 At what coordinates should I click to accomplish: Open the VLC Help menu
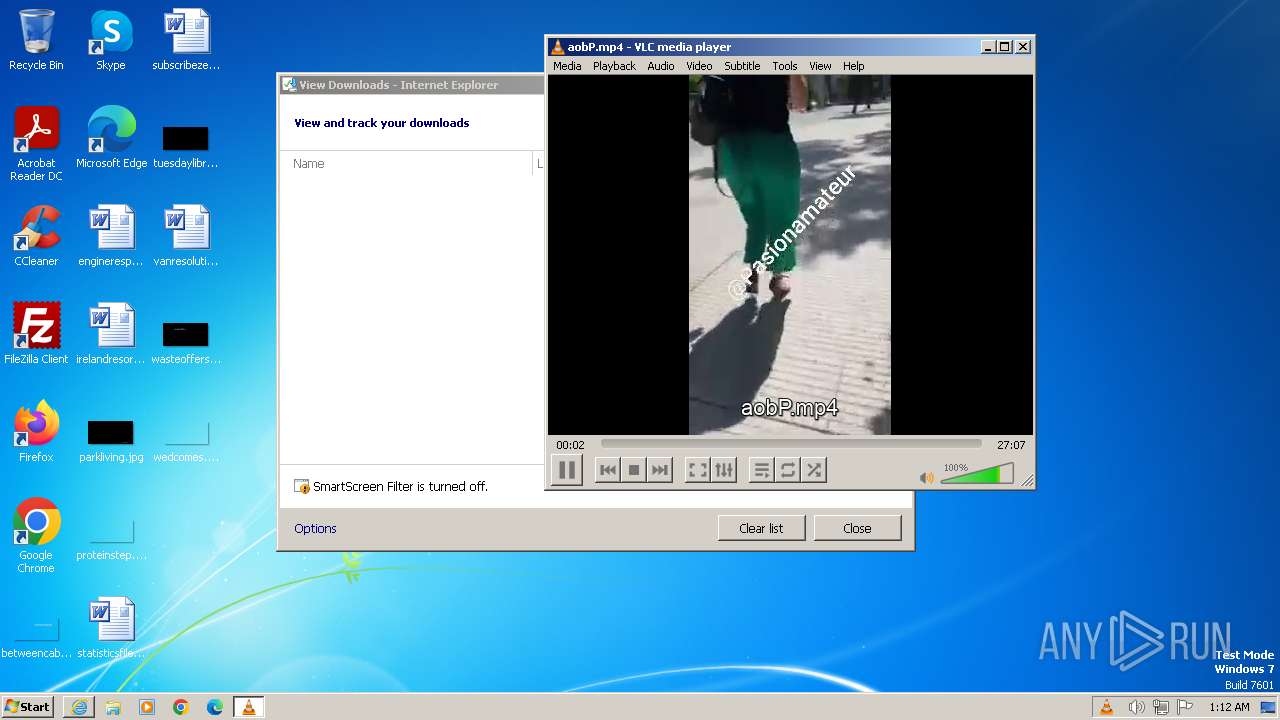point(853,66)
